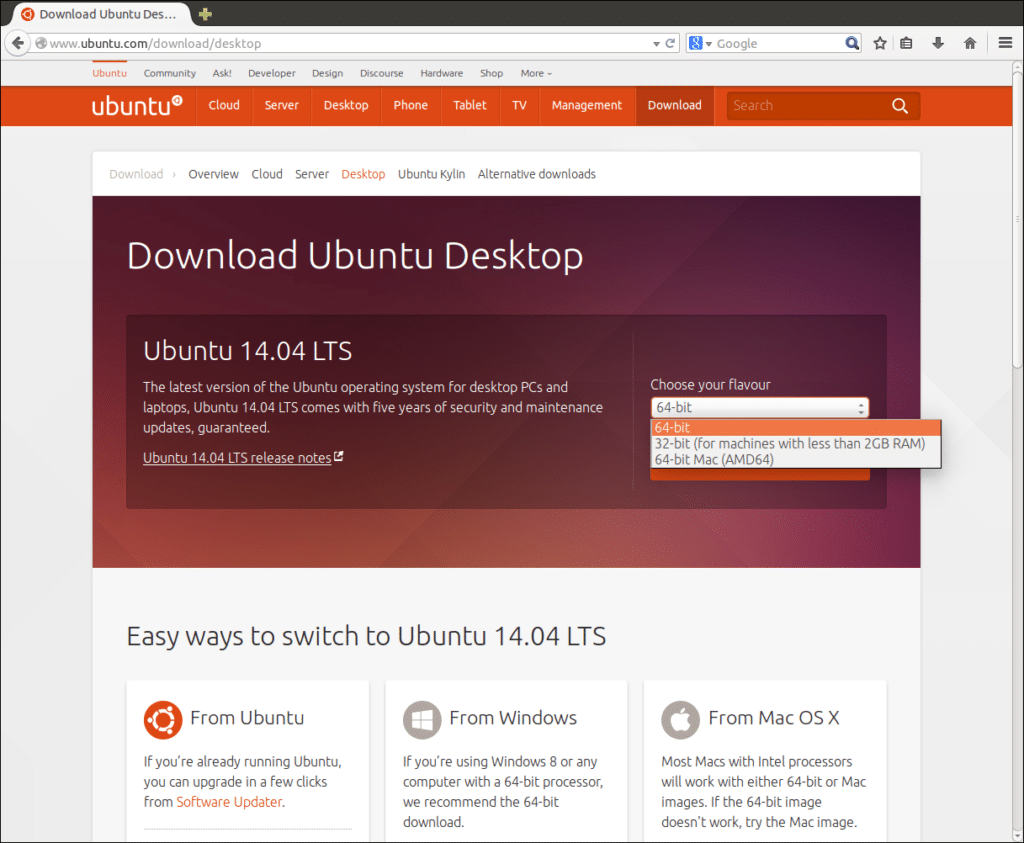Open Alternative downloads sub-navigation item
Viewport: 1024px width, 843px height.
[x=537, y=174]
